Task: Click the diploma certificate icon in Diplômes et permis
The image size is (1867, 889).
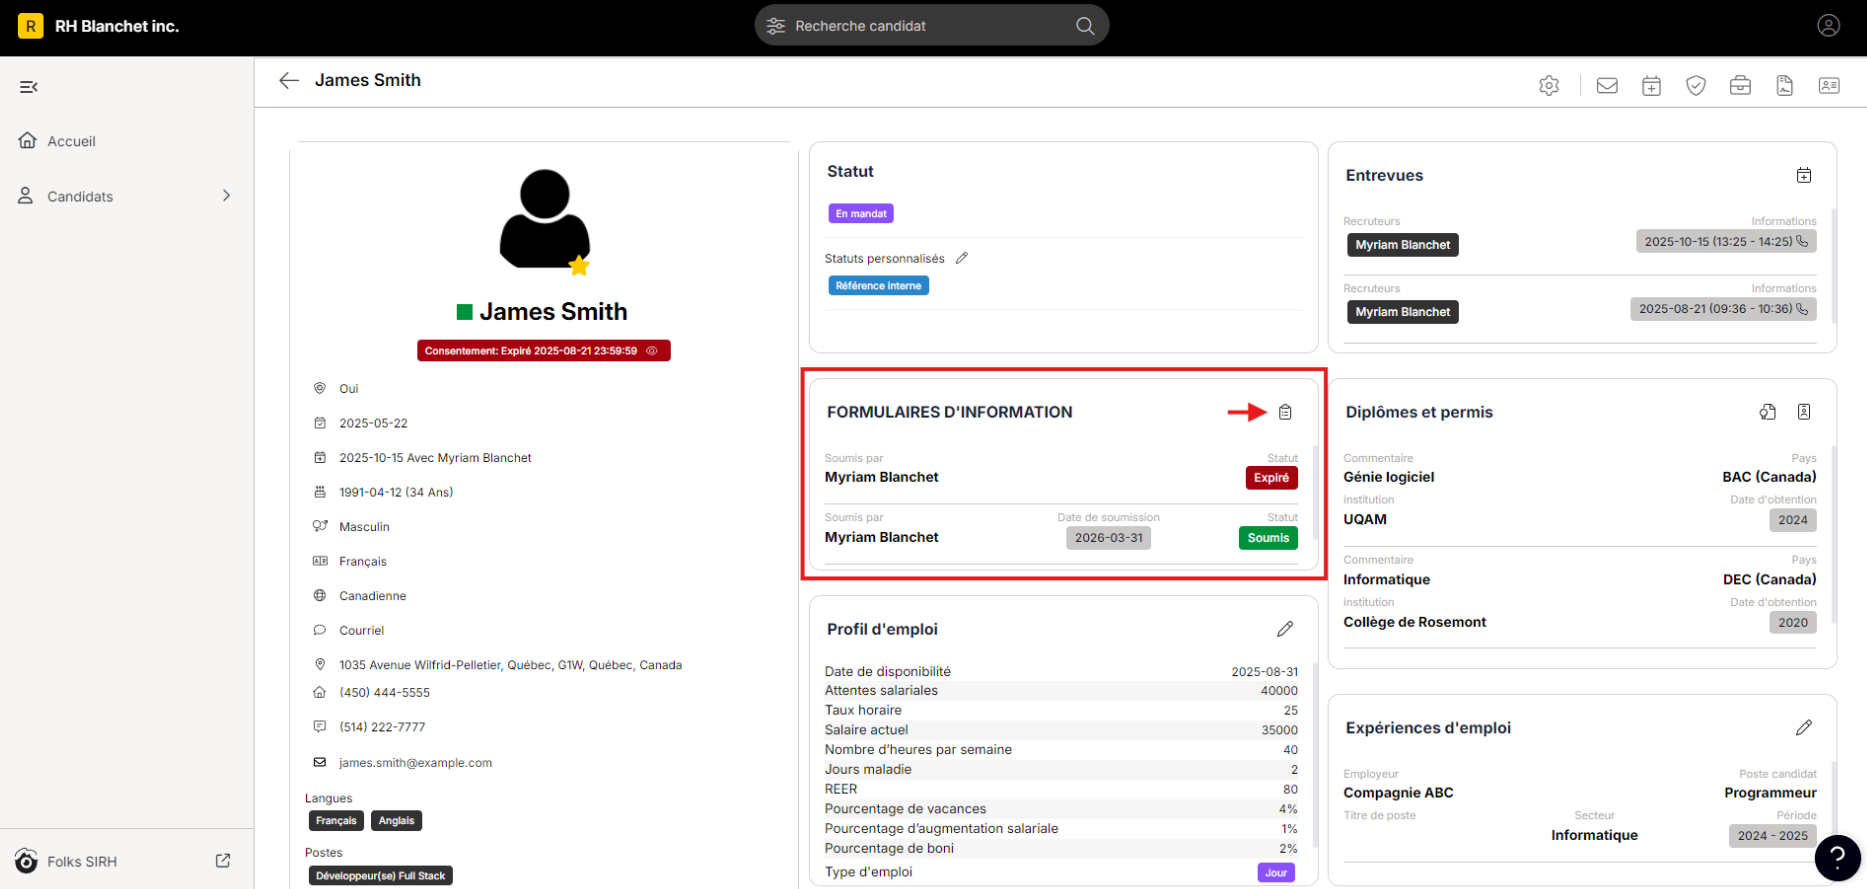Action: point(1768,412)
